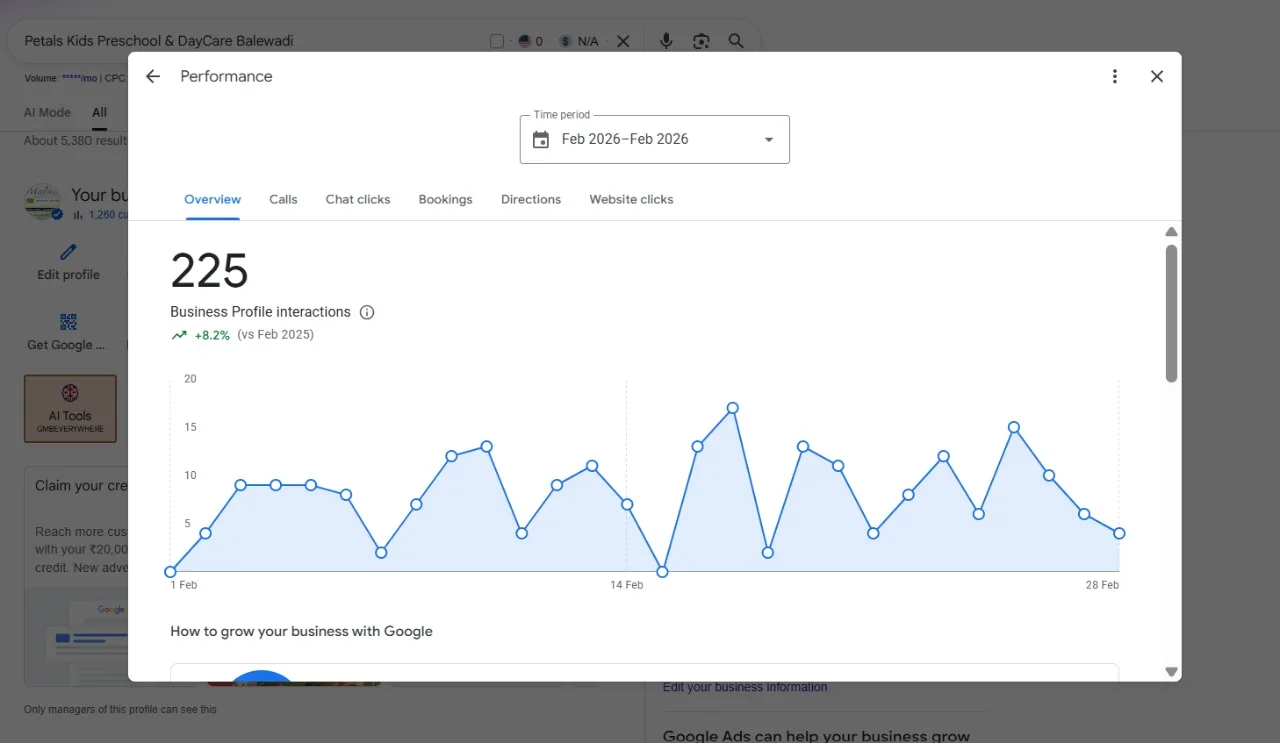Viewport: 1280px width, 743px height.
Task: Click the business profile logo thumbnail
Action: coord(44,202)
